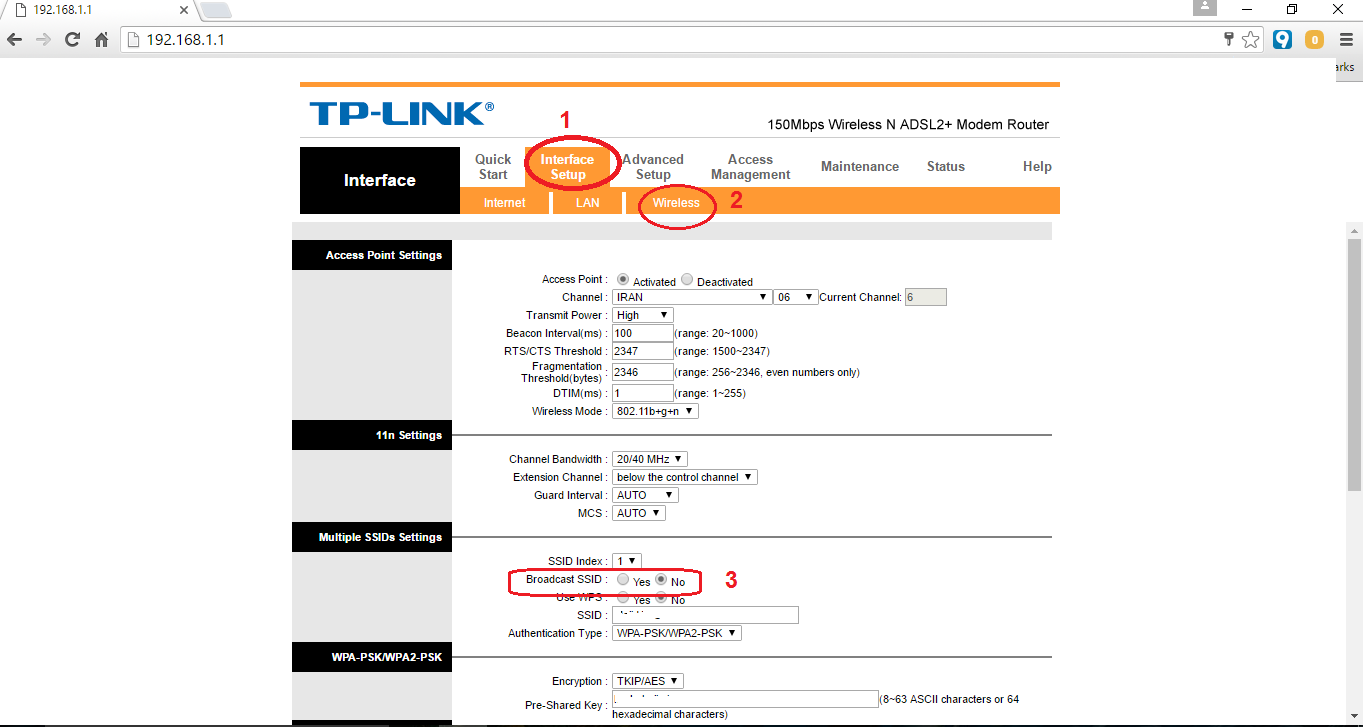
Task: Open the Status tab
Action: (x=946, y=167)
